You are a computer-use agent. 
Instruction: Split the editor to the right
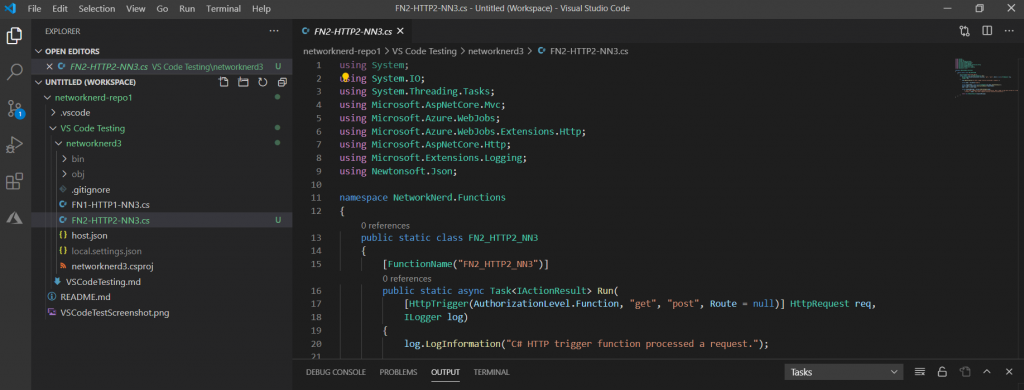point(987,31)
